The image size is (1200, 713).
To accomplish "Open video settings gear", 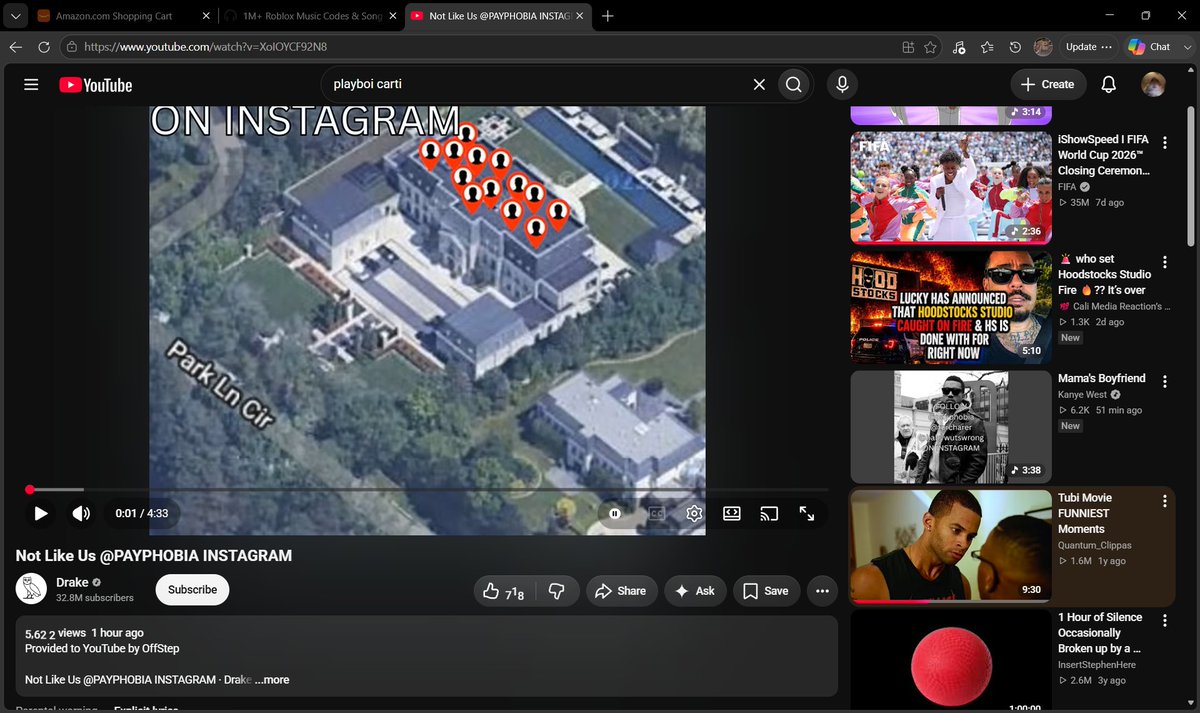I will tap(694, 513).
